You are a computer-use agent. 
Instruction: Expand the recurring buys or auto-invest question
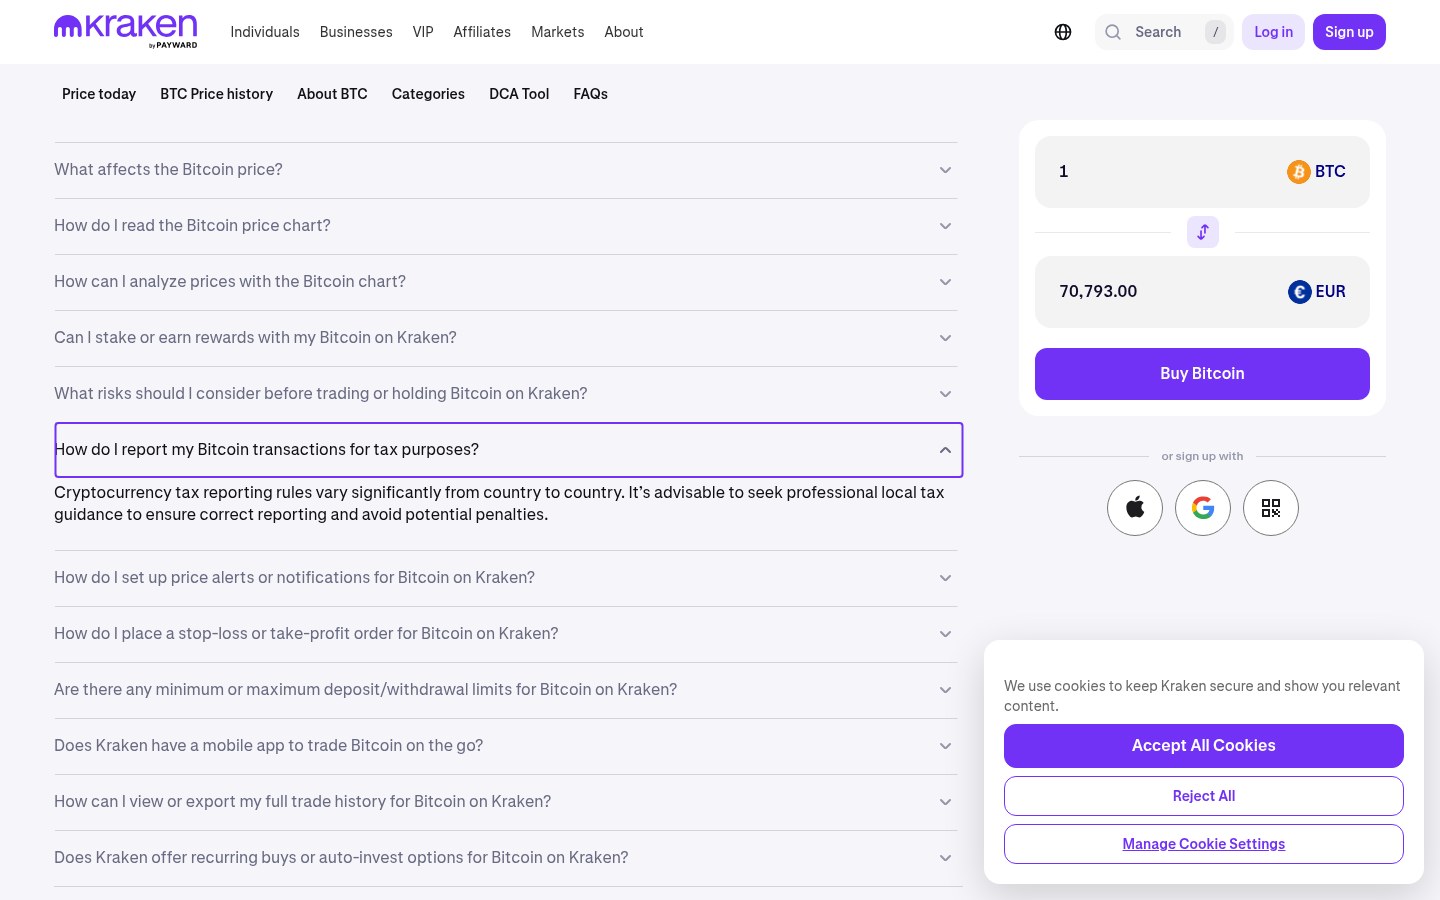click(505, 858)
